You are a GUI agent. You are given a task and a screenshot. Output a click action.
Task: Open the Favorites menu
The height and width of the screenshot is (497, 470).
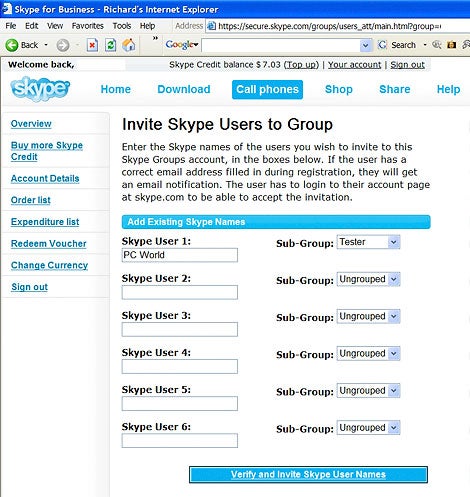[x=88, y=26]
